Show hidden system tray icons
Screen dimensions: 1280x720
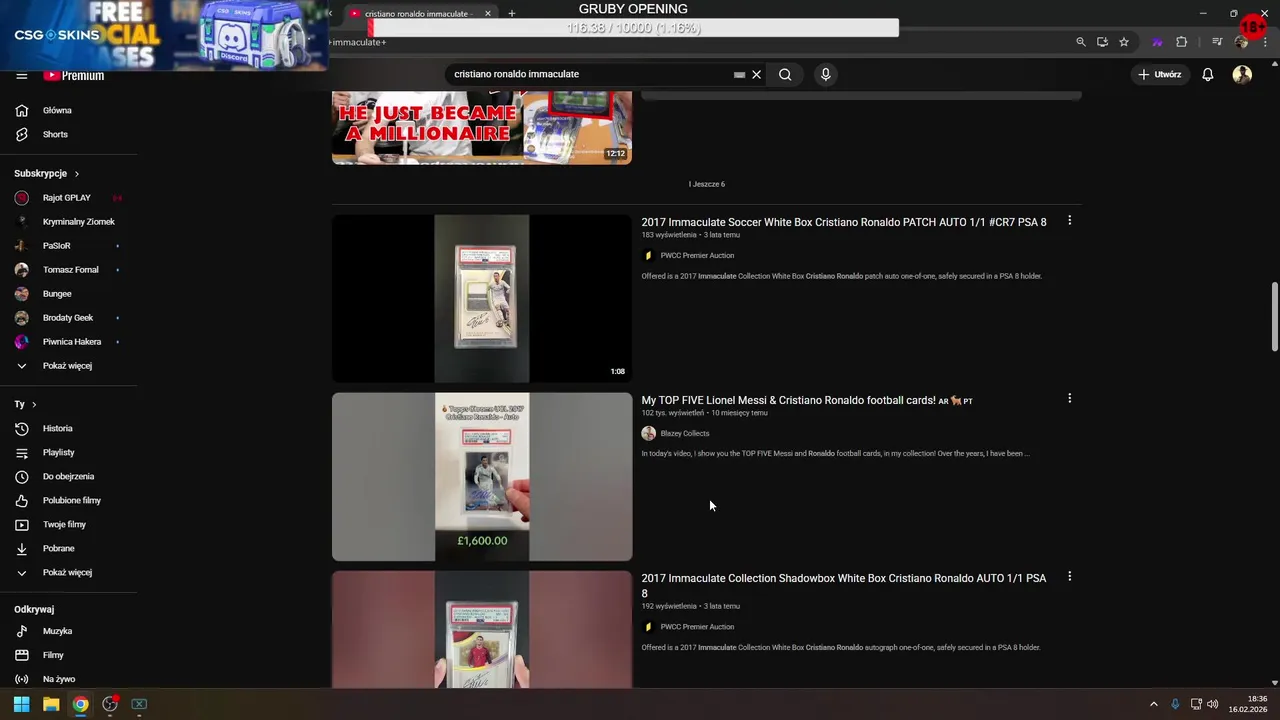1153,704
